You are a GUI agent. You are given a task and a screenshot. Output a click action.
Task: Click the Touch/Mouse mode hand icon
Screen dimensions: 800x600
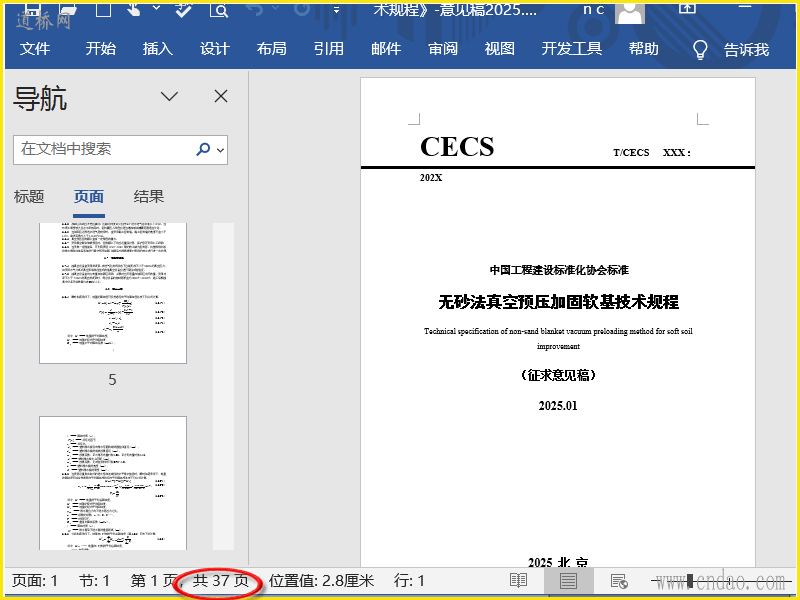tap(135, 9)
